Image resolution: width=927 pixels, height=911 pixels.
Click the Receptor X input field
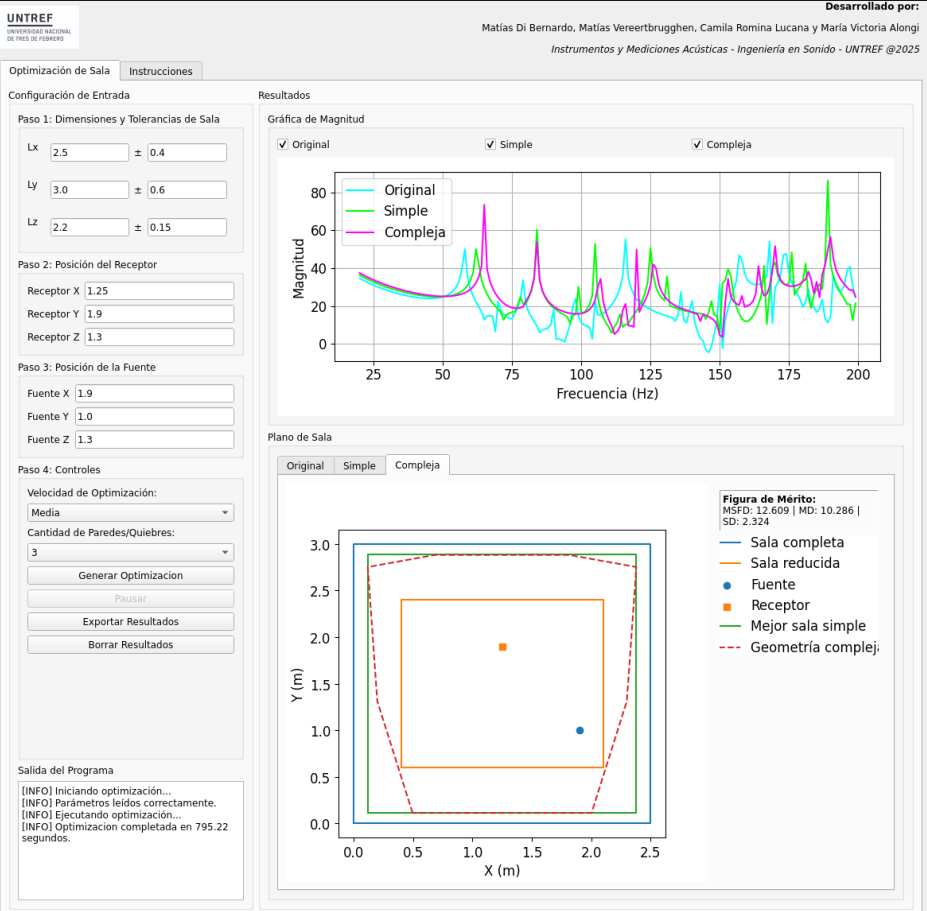pyautogui.click(x=160, y=291)
